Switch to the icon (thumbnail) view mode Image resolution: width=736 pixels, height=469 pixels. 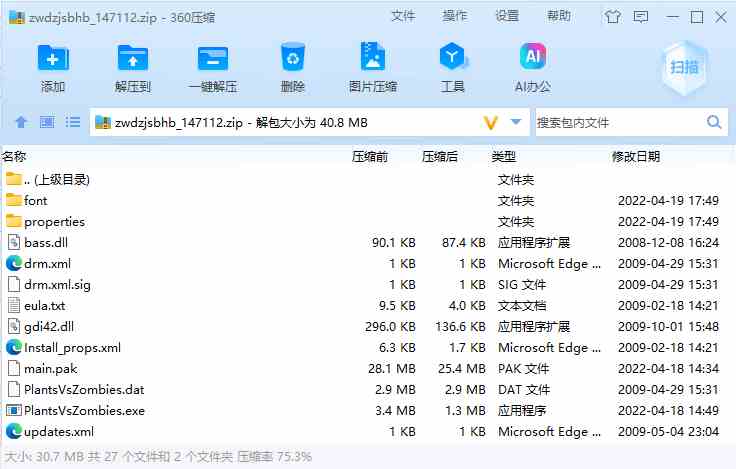click(46, 122)
